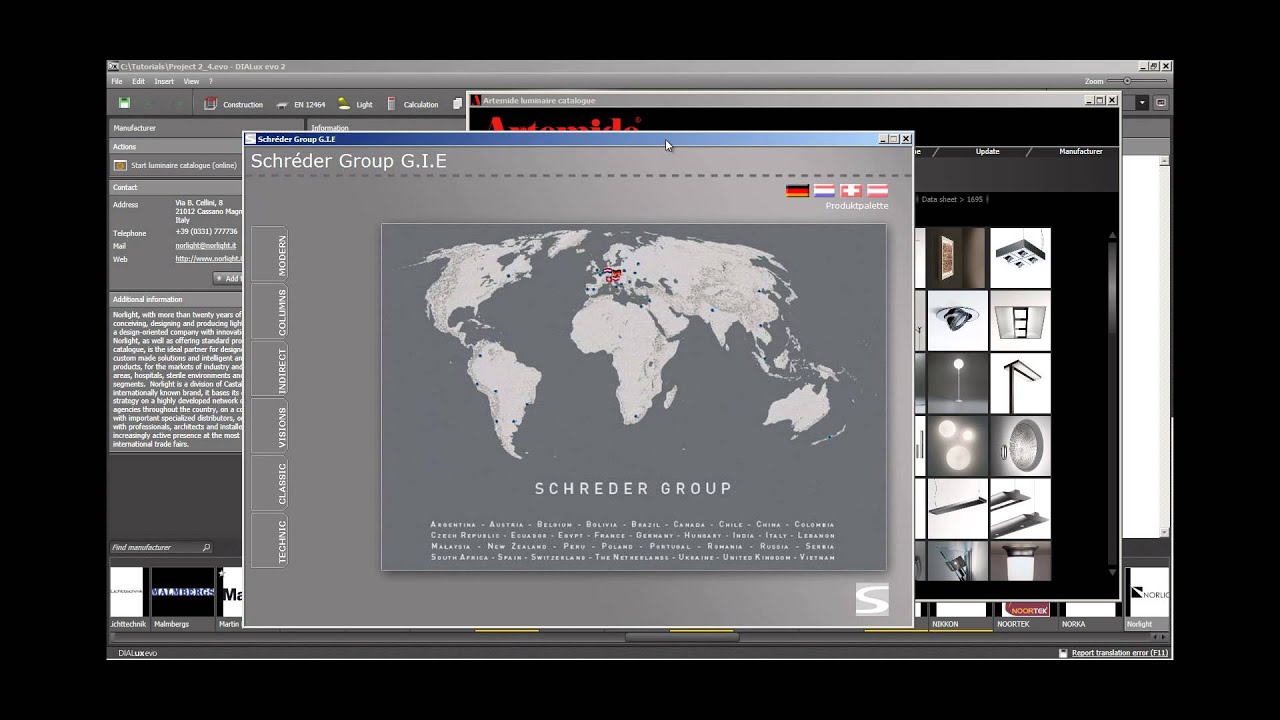
Task: Open the Update tab in the Artemide catalogue
Action: (x=987, y=151)
